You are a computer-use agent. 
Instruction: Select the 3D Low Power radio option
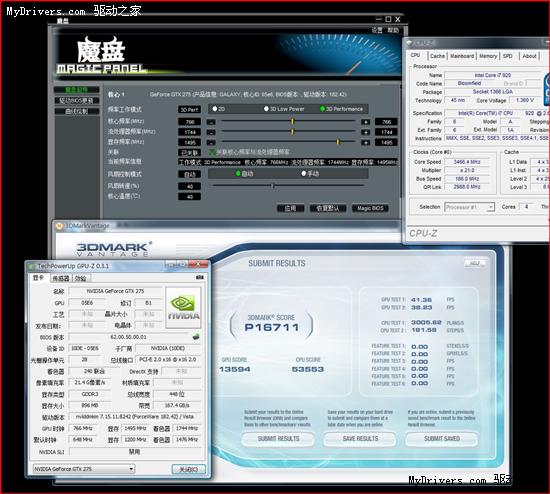[266, 109]
